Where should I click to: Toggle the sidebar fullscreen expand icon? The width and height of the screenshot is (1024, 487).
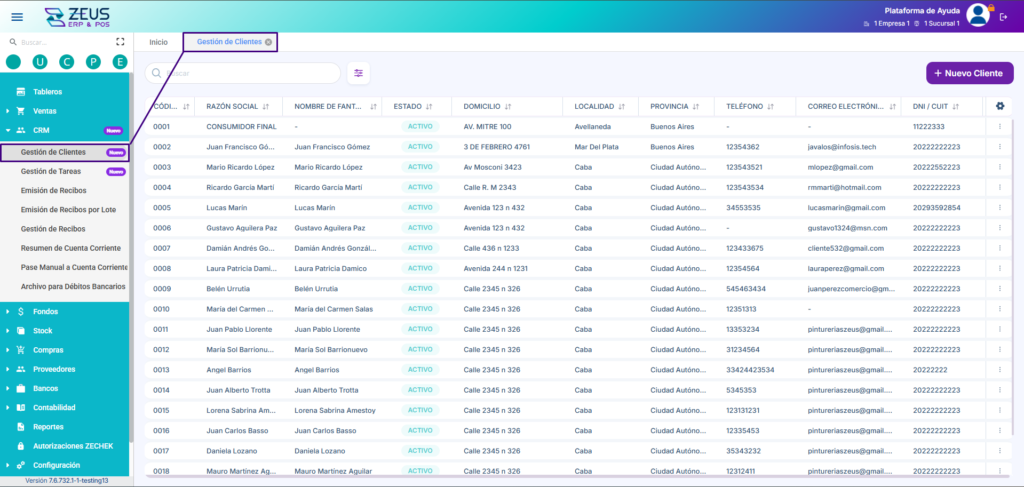(x=120, y=42)
